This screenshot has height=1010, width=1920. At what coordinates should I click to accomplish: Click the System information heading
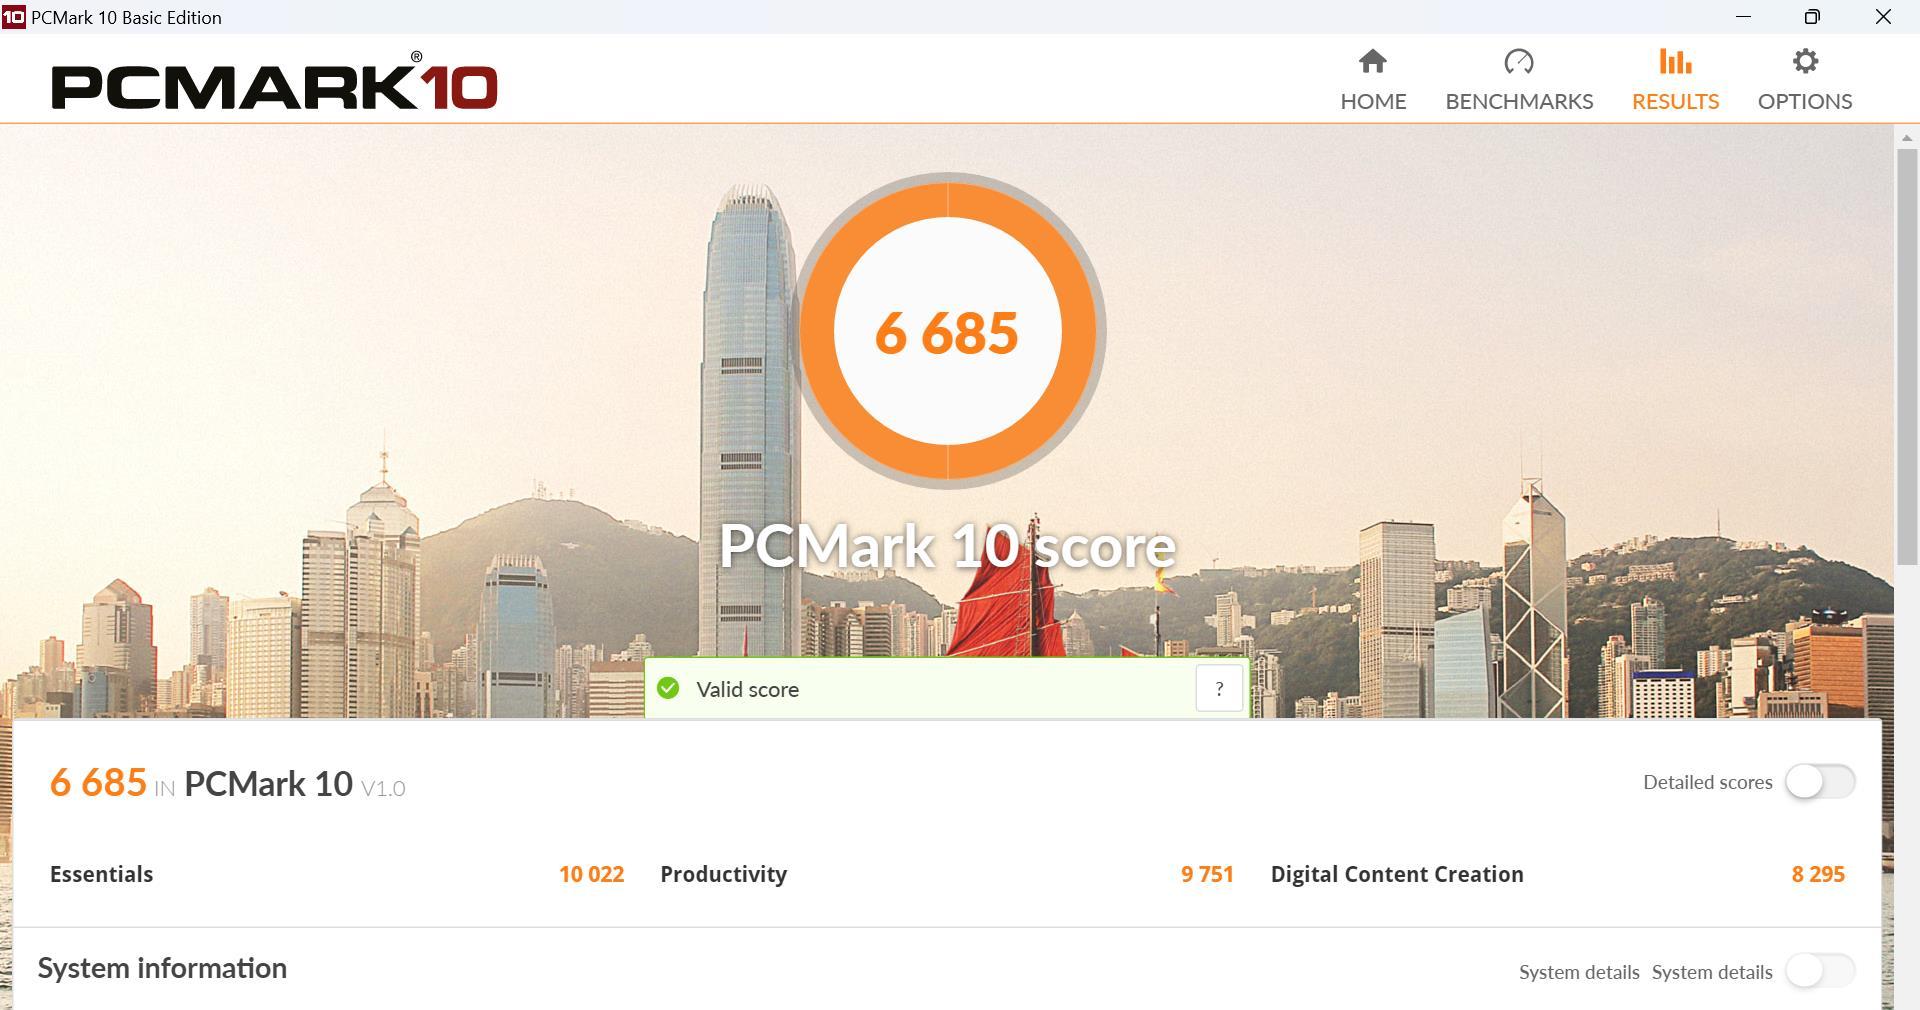[x=162, y=968]
